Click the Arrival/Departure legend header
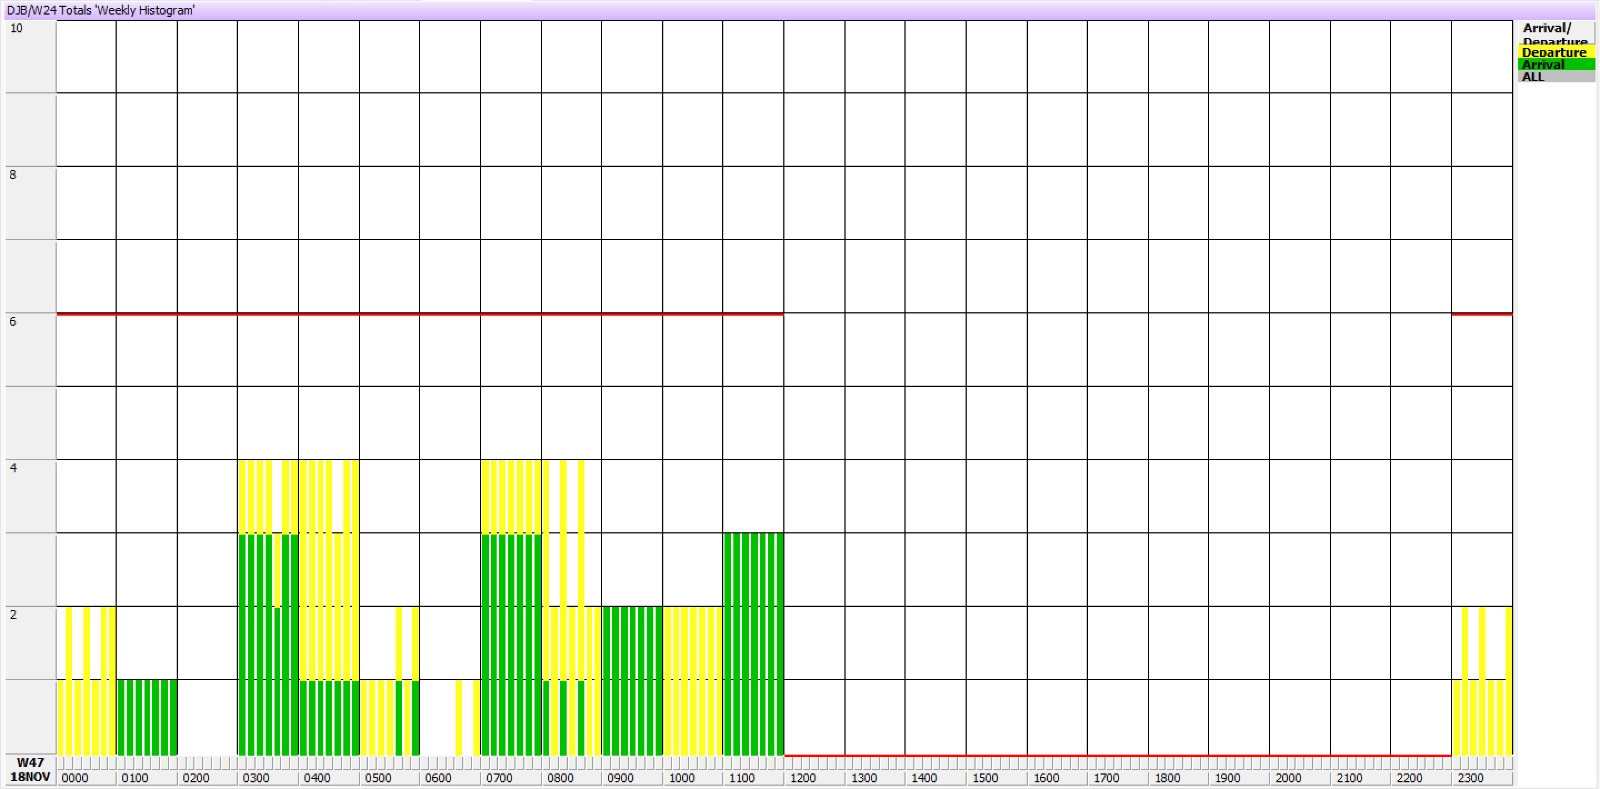 coord(1555,33)
